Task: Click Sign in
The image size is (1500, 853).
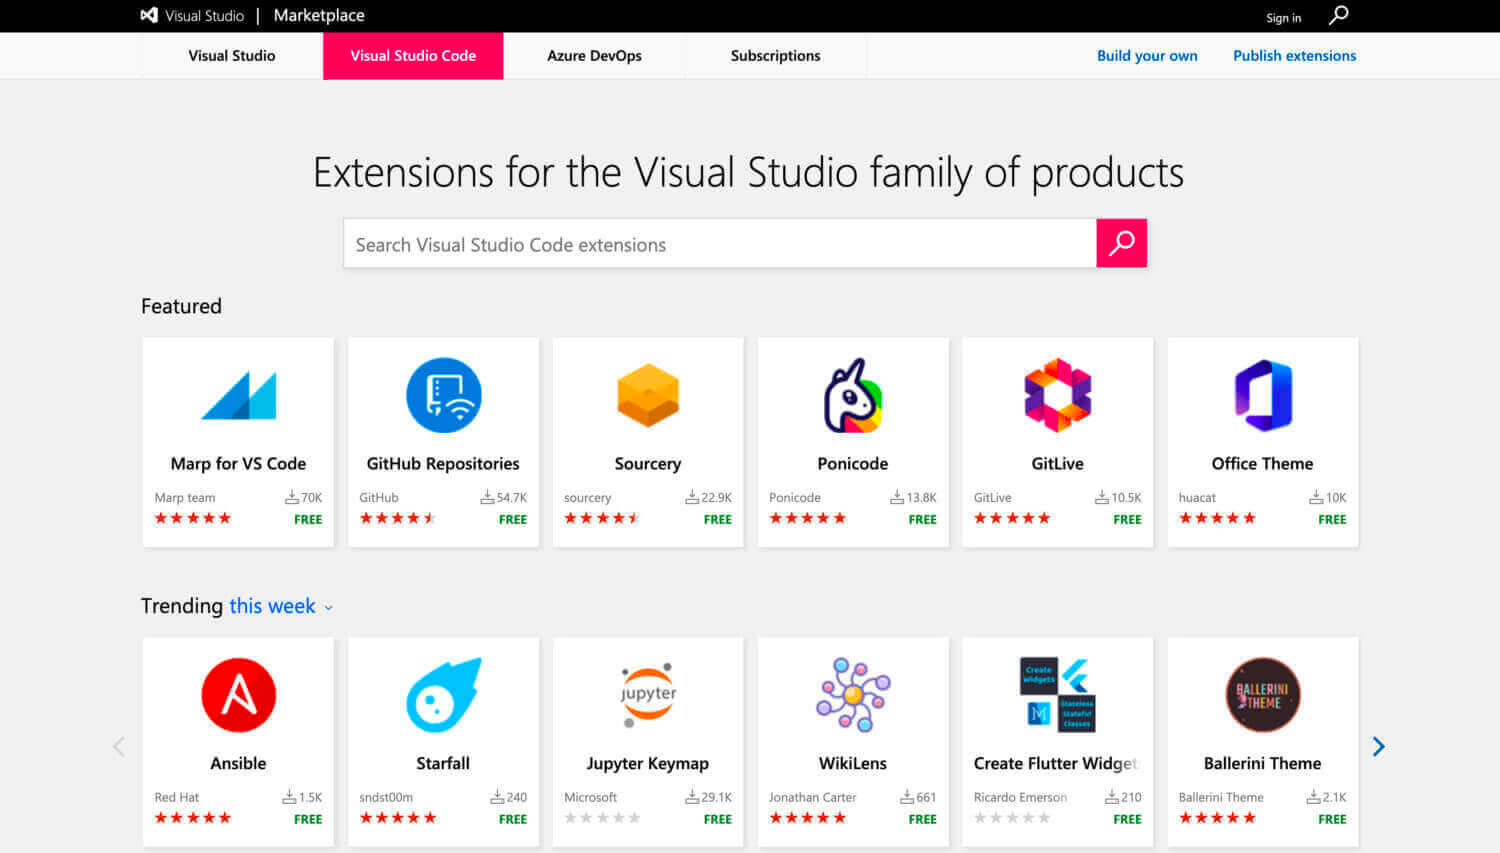Action: (x=1283, y=18)
